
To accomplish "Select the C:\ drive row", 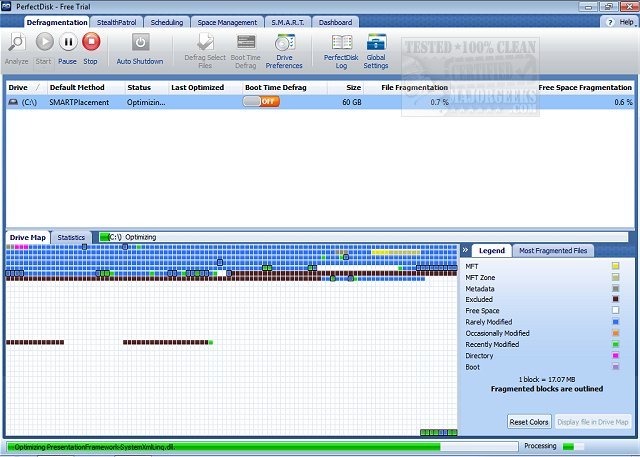I will point(100,102).
